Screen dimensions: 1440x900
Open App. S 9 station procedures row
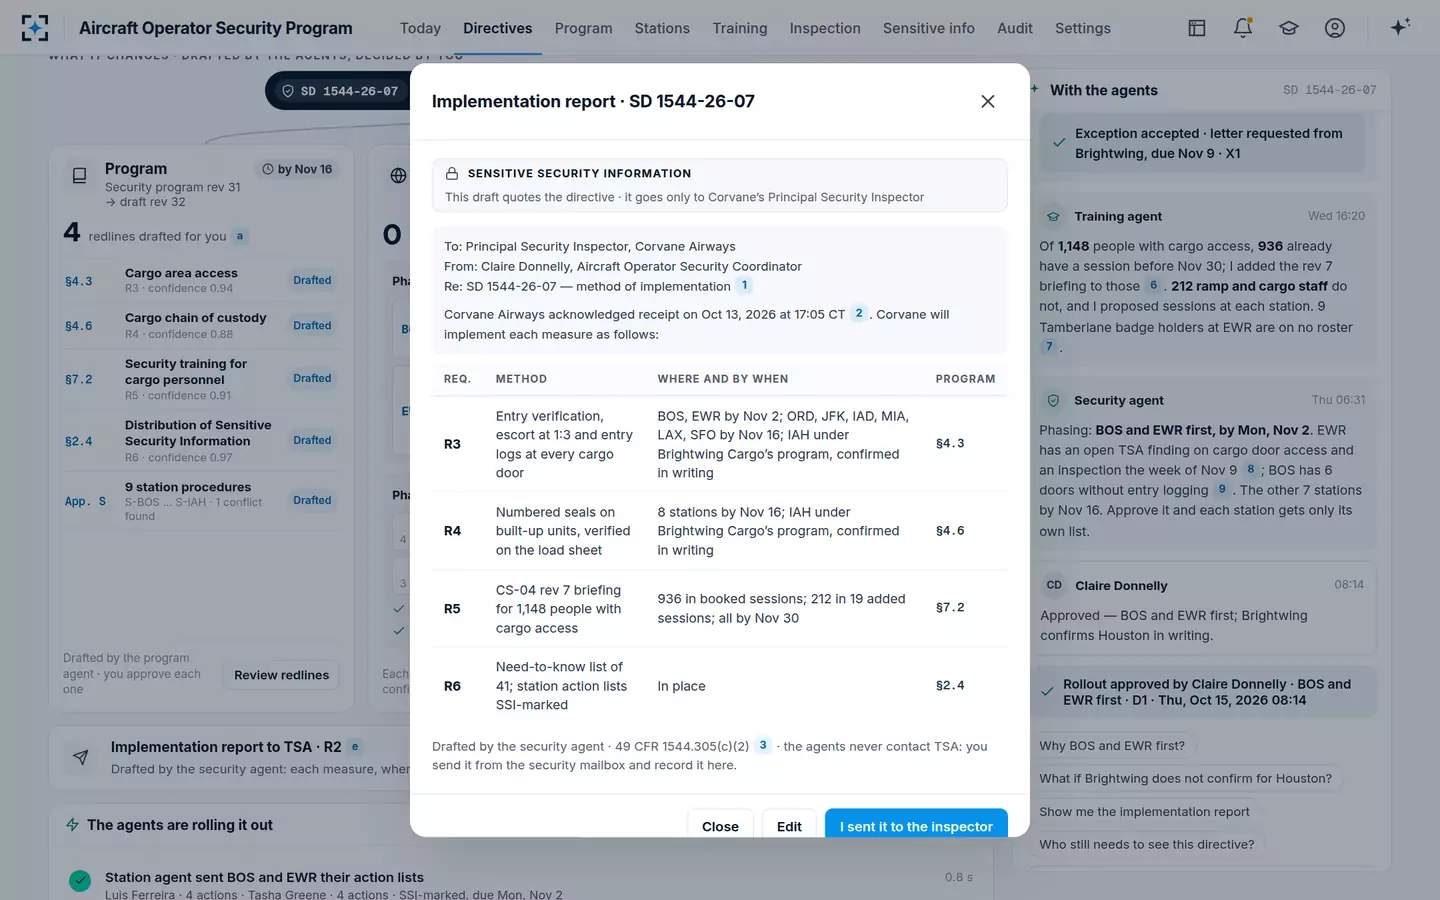coord(200,501)
